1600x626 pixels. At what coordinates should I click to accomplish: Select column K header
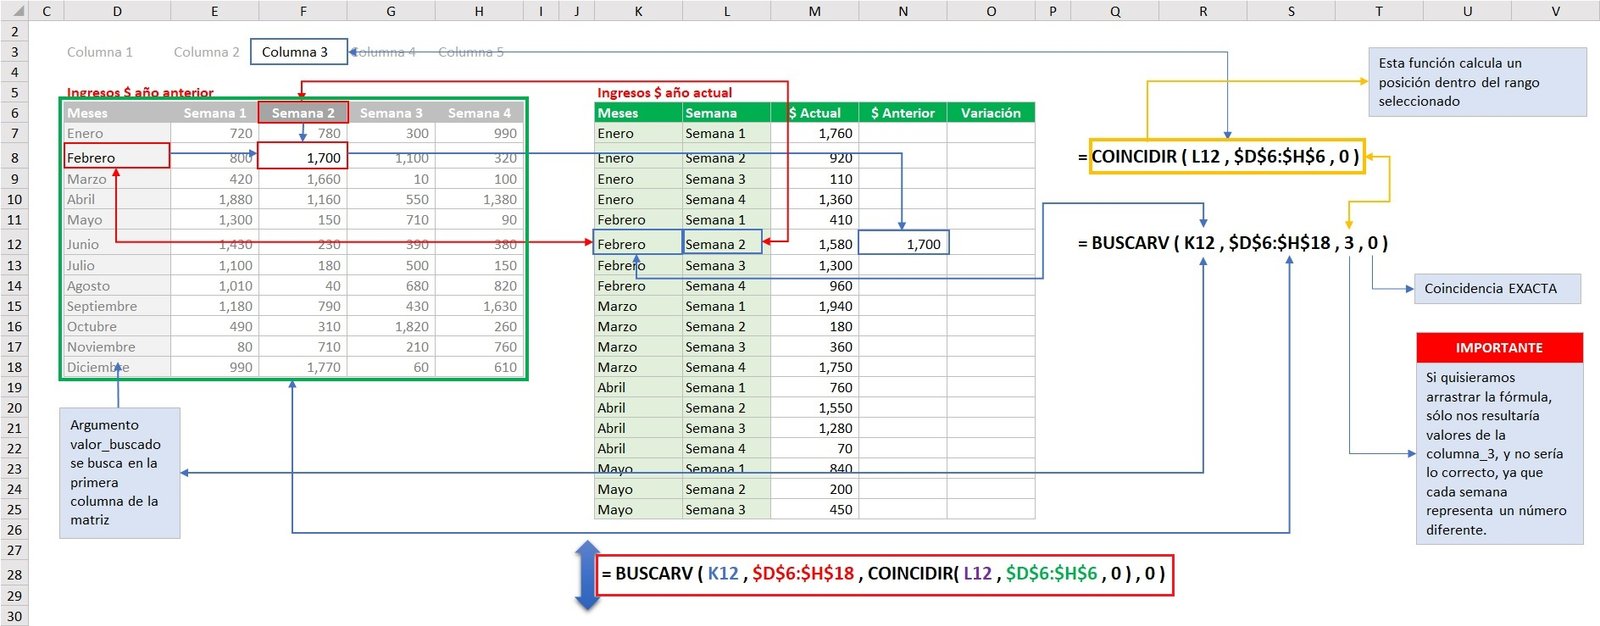(x=638, y=11)
